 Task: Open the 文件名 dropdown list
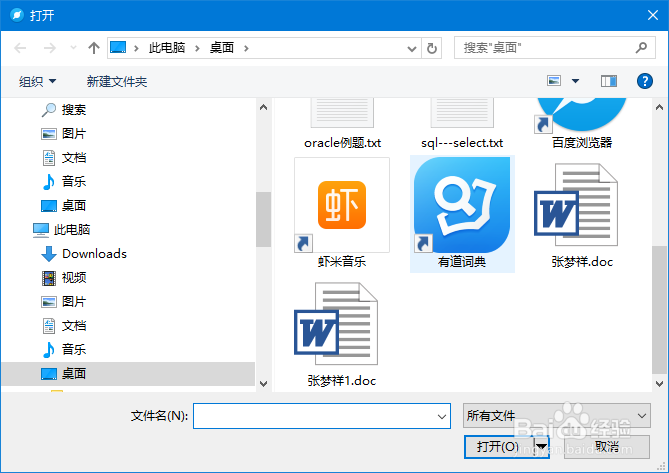442,416
